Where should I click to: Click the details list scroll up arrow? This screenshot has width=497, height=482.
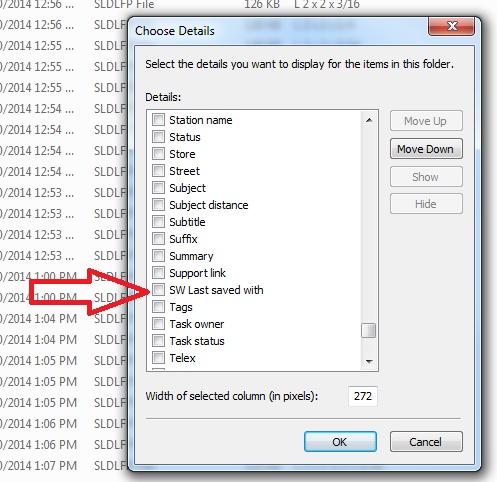click(x=369, y=120)
